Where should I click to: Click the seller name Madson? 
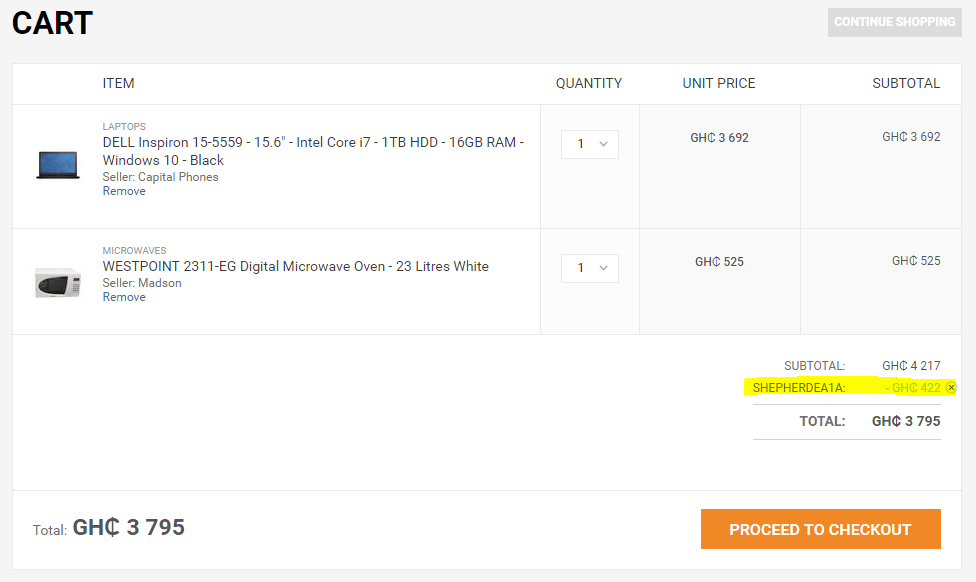point(160,283)
